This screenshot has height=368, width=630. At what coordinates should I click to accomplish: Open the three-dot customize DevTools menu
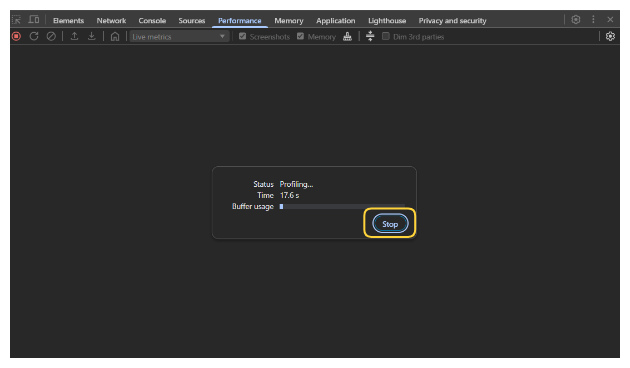coord(593,20)
